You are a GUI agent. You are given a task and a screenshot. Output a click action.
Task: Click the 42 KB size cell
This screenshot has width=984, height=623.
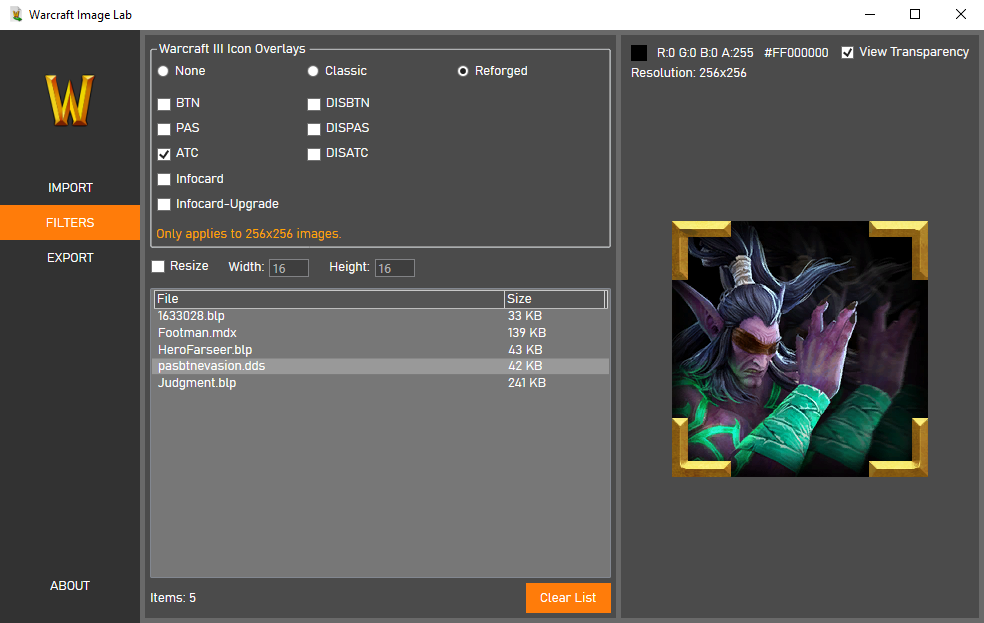(525, 366)
